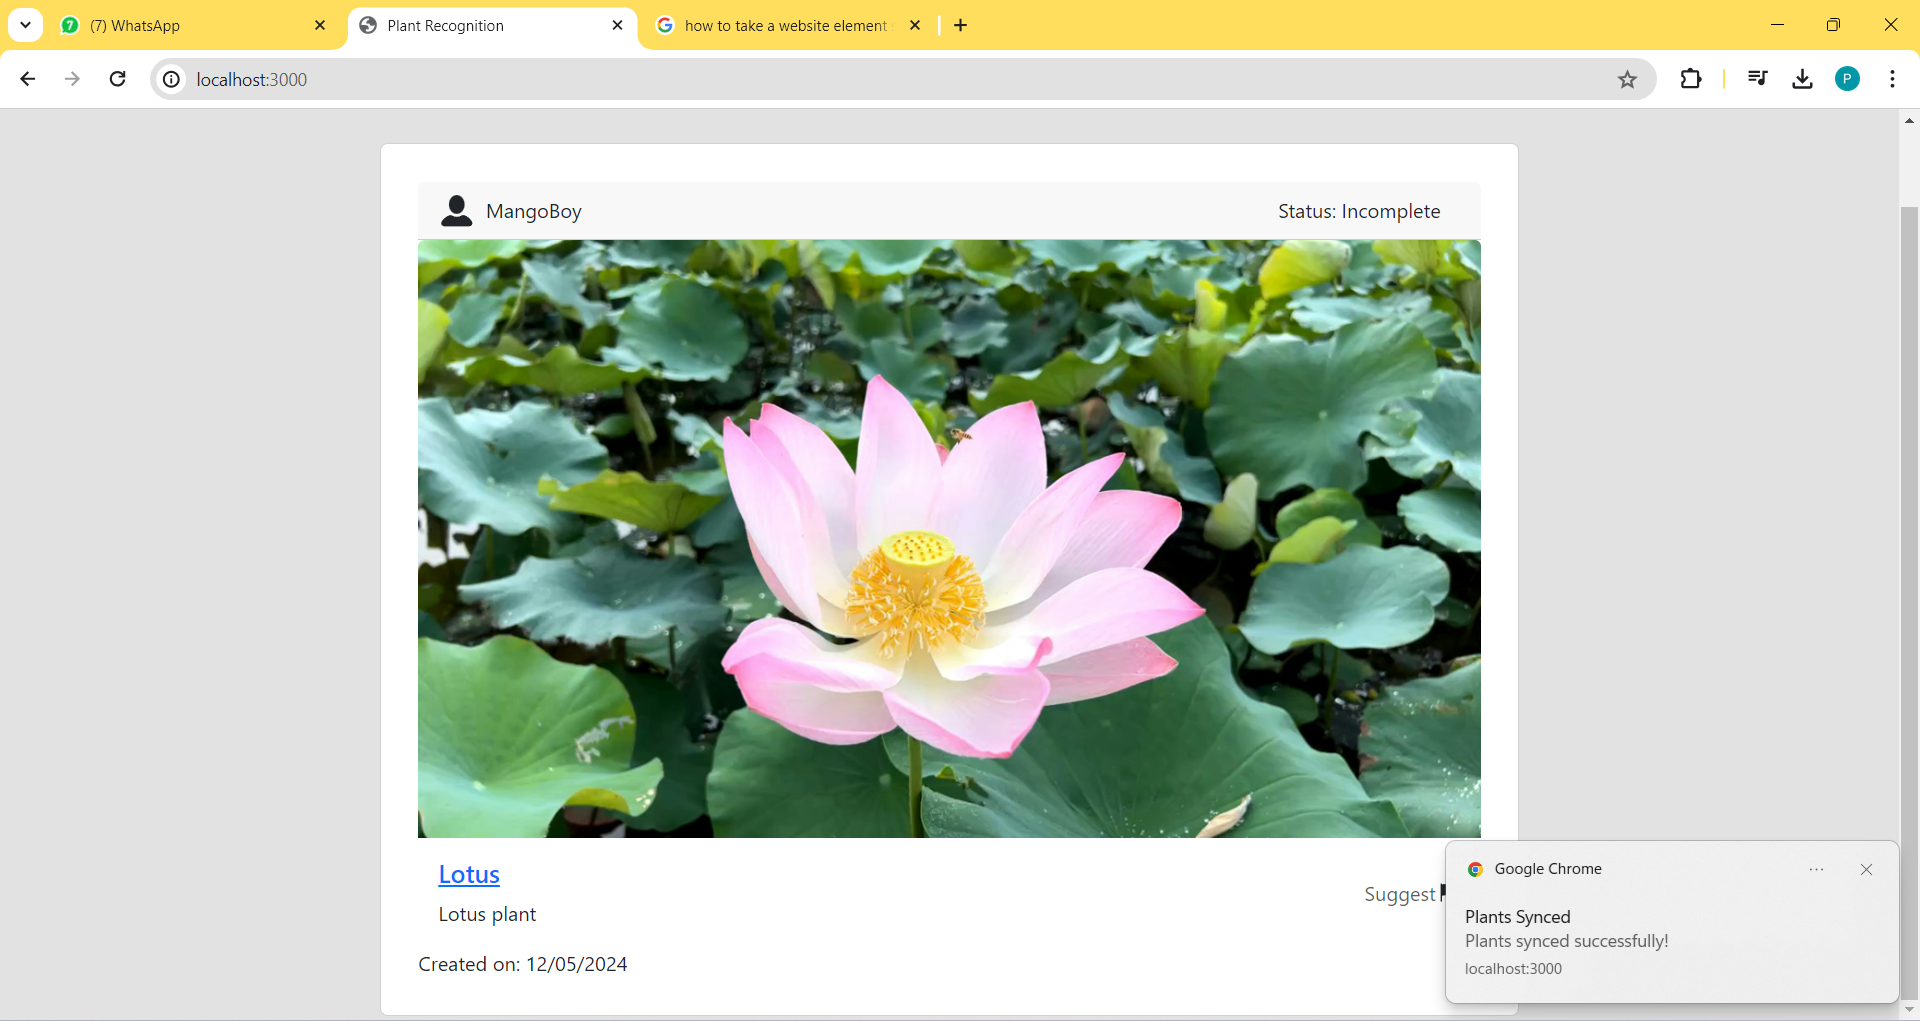Click the lotus flower image

949,538
